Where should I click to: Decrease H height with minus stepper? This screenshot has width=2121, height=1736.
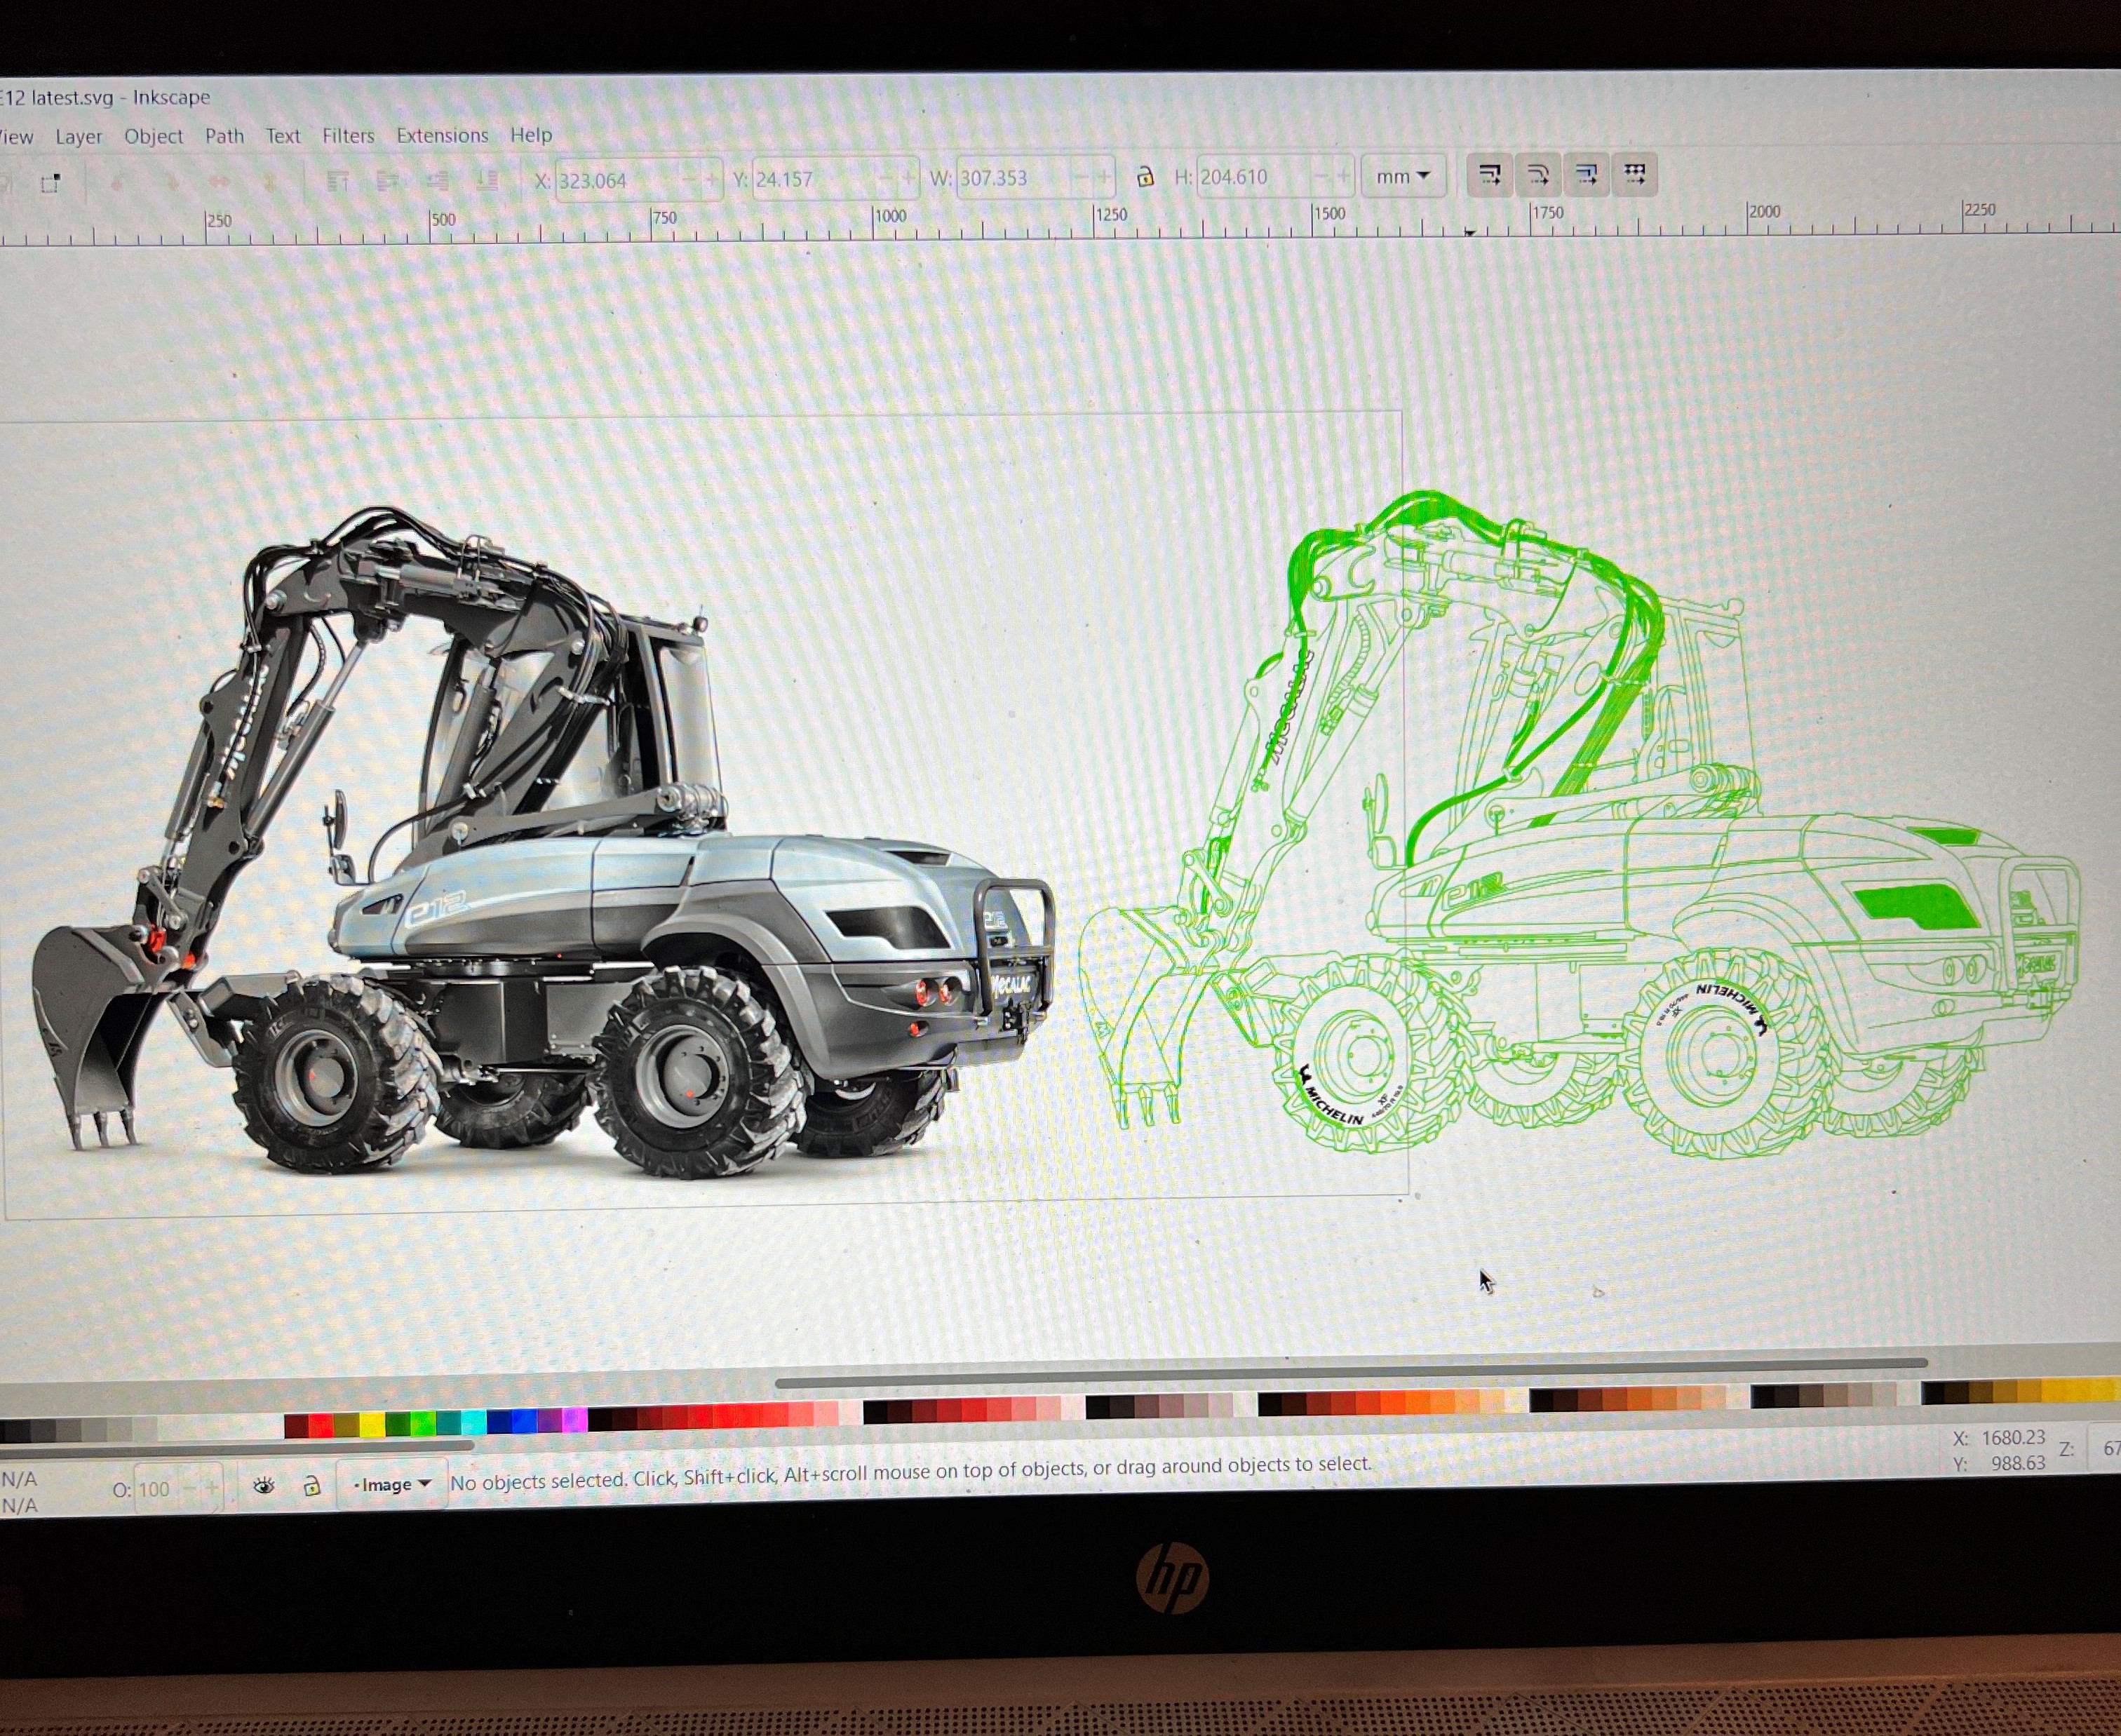pyautogui.click(x=1320, y=177)
